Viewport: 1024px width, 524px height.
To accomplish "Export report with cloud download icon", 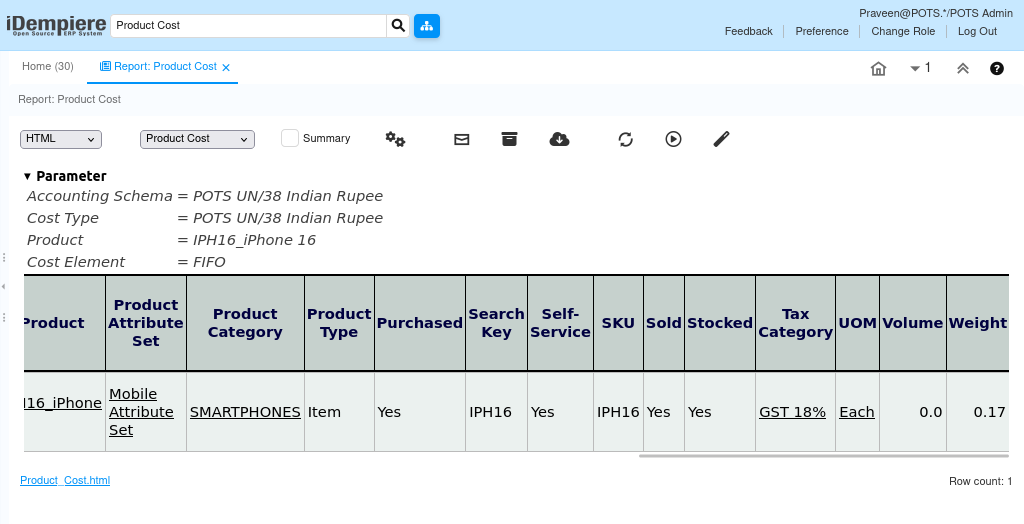I will (x=560, y=139).
